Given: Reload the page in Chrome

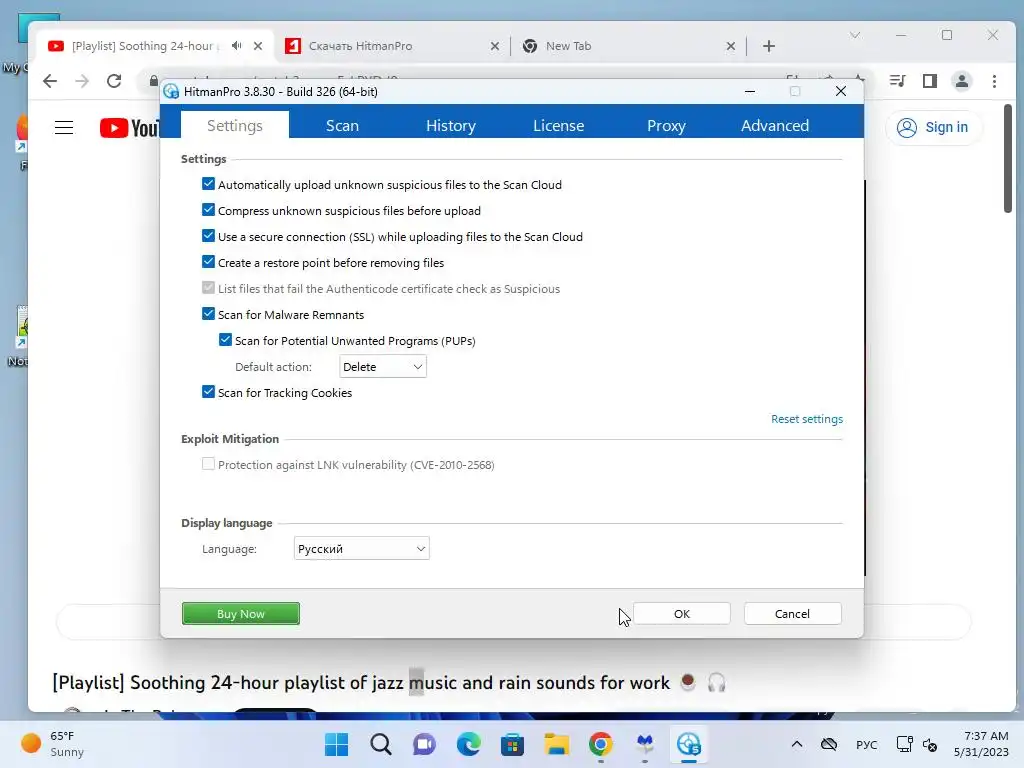Looking at the screenshot, I should (x=114, y=81).
